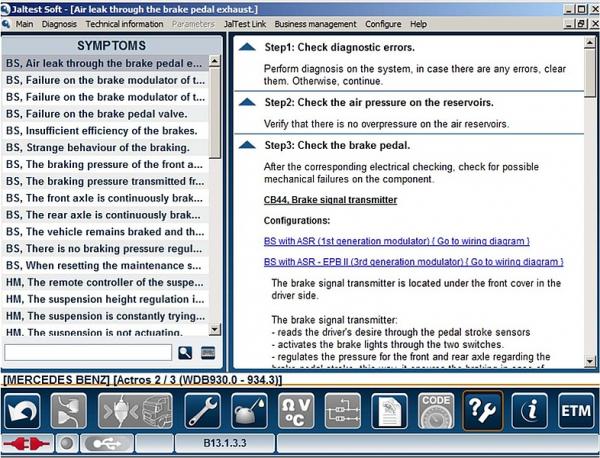Click the Jaltest logo icon in menu bar
The height and width of the screenshot is (458, 600).
(x=6, y=24)
